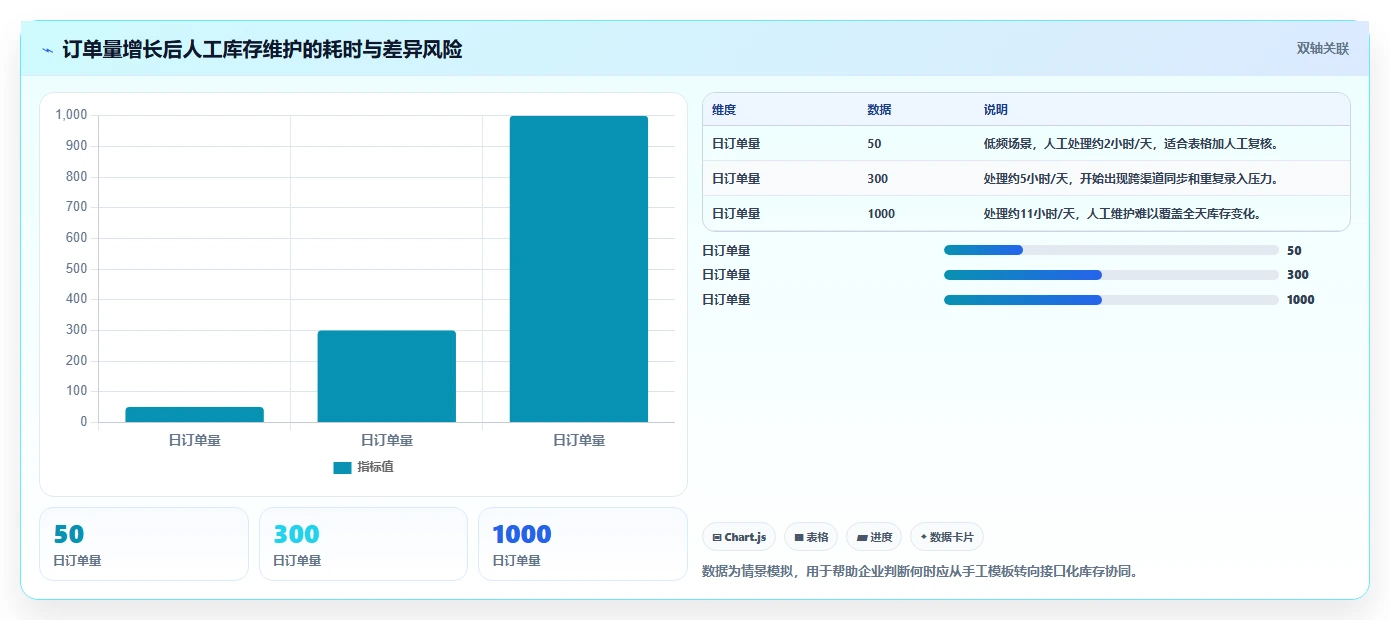Click table description starting 处理约5小时/天
1390x620 pixels.
(x=1131, y=179)
